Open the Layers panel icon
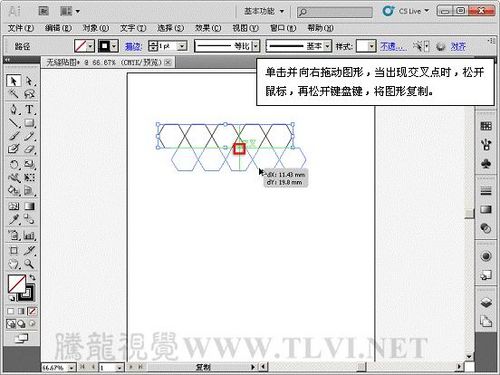The height and width of the screenshot is (375, 500). pyautogui.click(x=486, y=303)
